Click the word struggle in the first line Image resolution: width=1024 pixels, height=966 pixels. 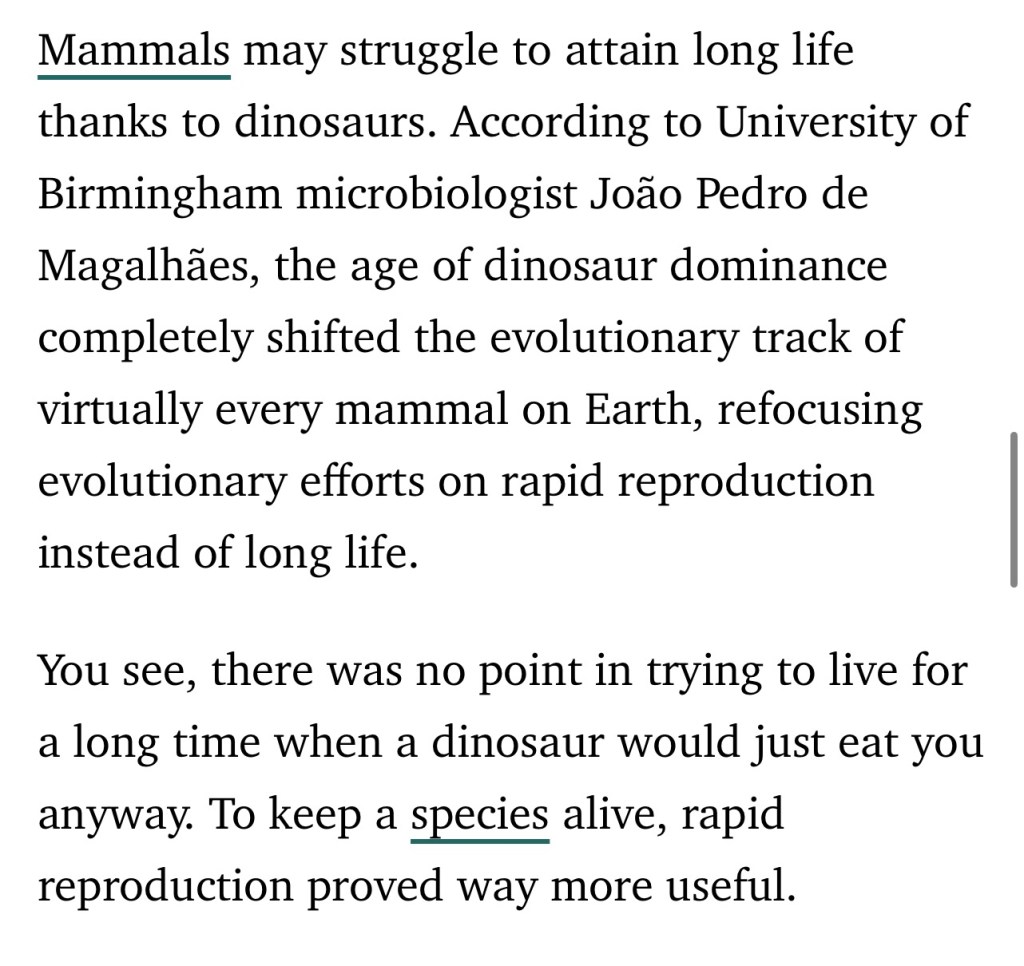(x=419, y=50)
